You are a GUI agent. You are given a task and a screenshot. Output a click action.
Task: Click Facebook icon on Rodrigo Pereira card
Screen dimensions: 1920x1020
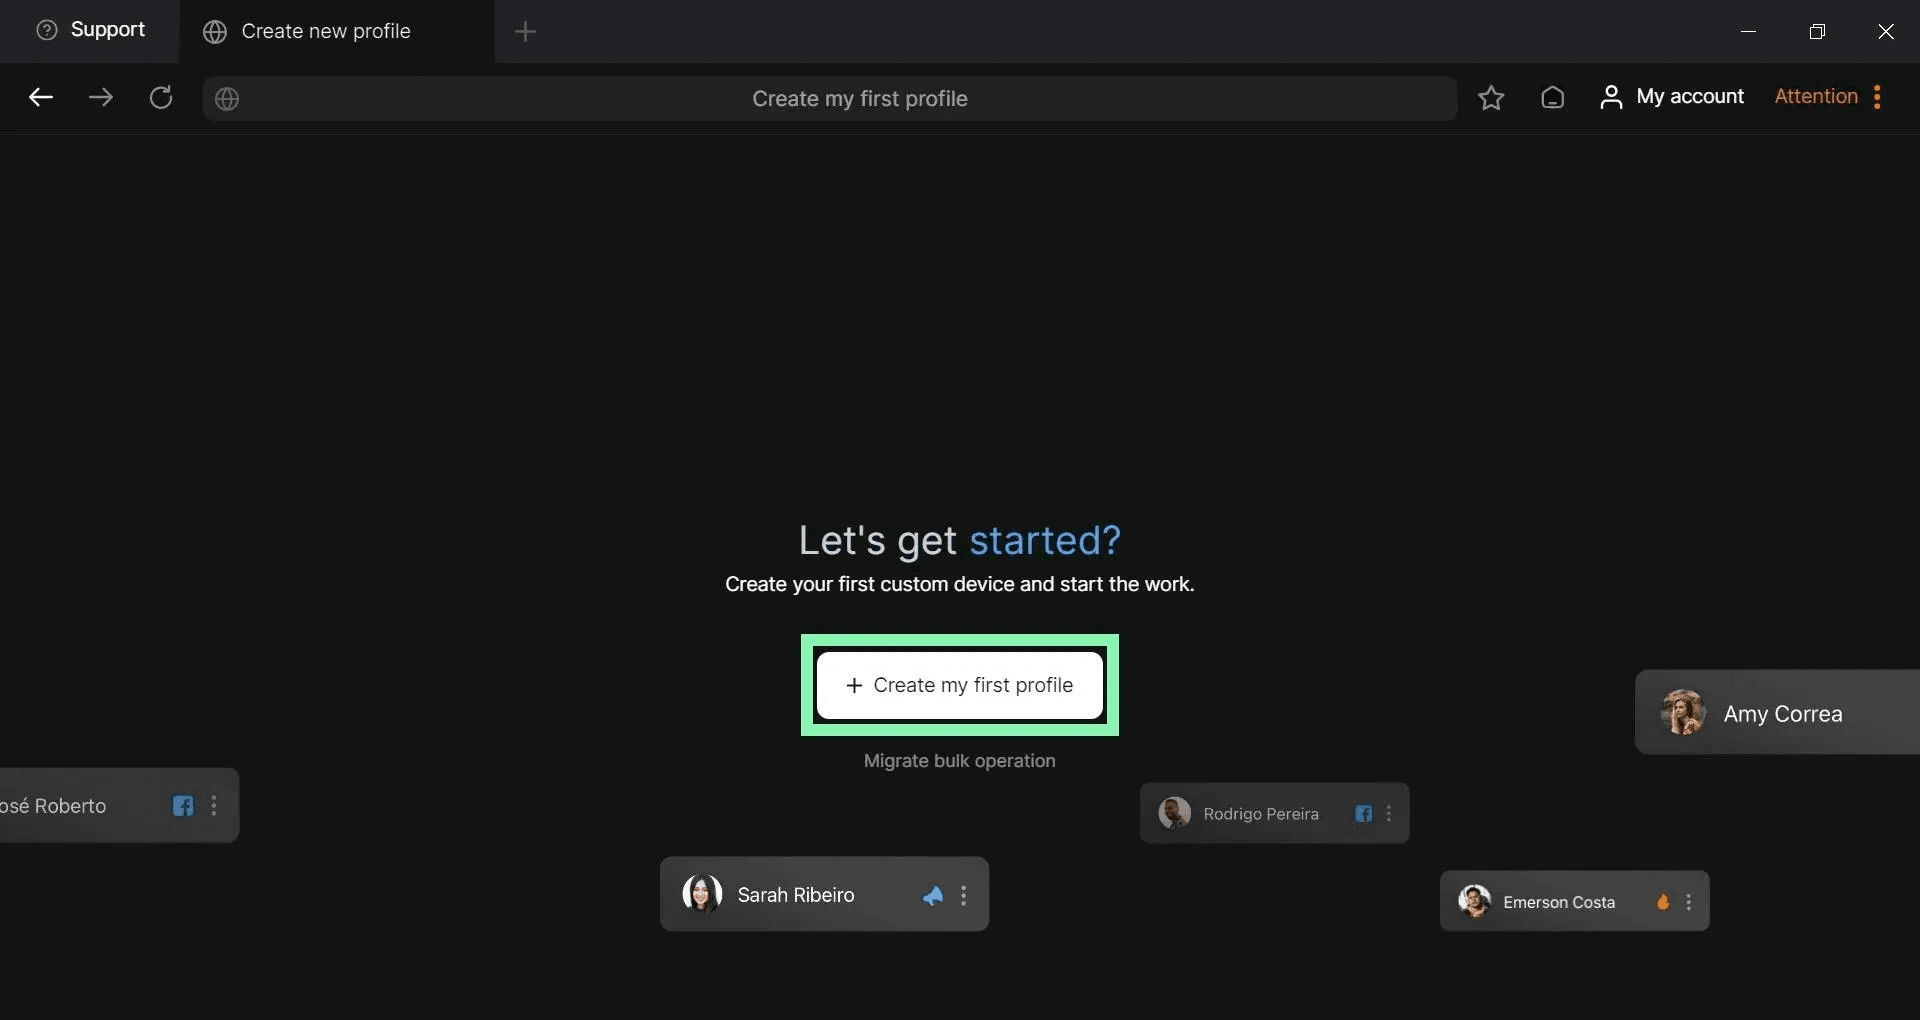point(1363,814)
